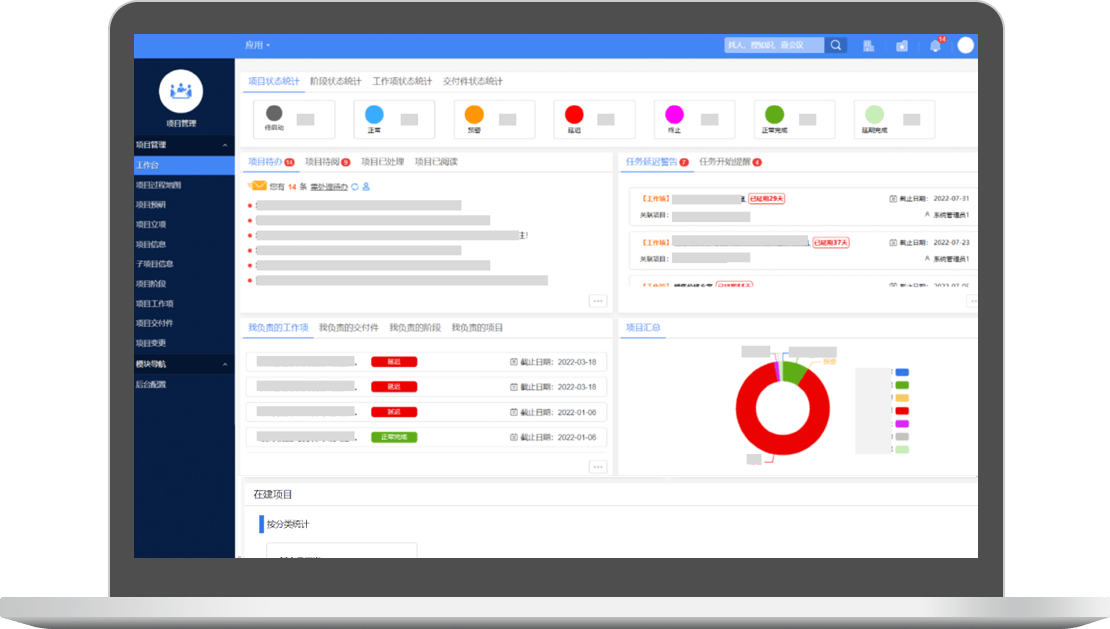Click the refresh icon beside 需处理待办
Screen dimensions: 1110x629
[x=354, y=187]
